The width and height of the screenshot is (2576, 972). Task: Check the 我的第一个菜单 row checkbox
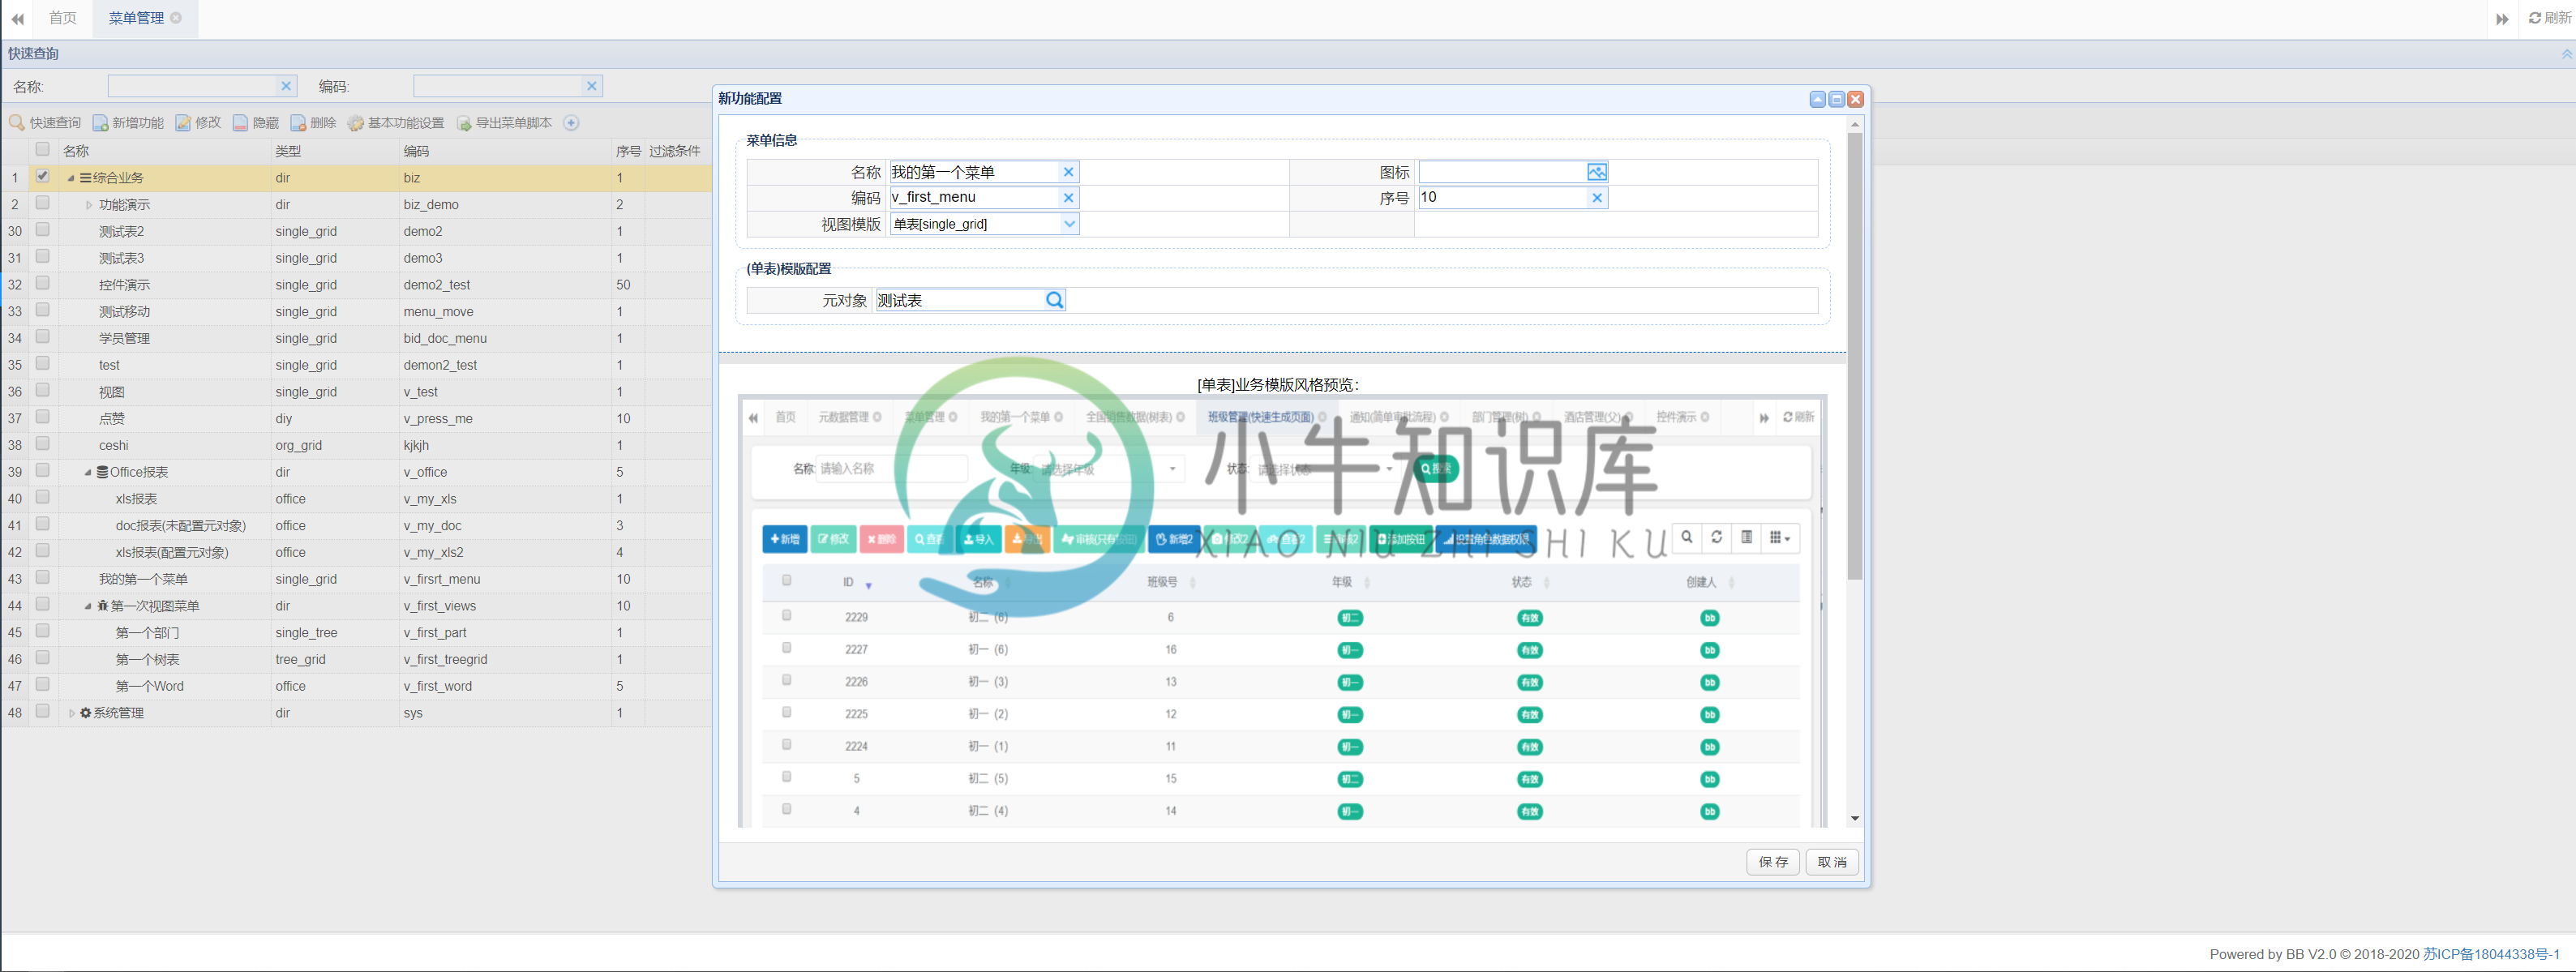(x=42, y=578)
